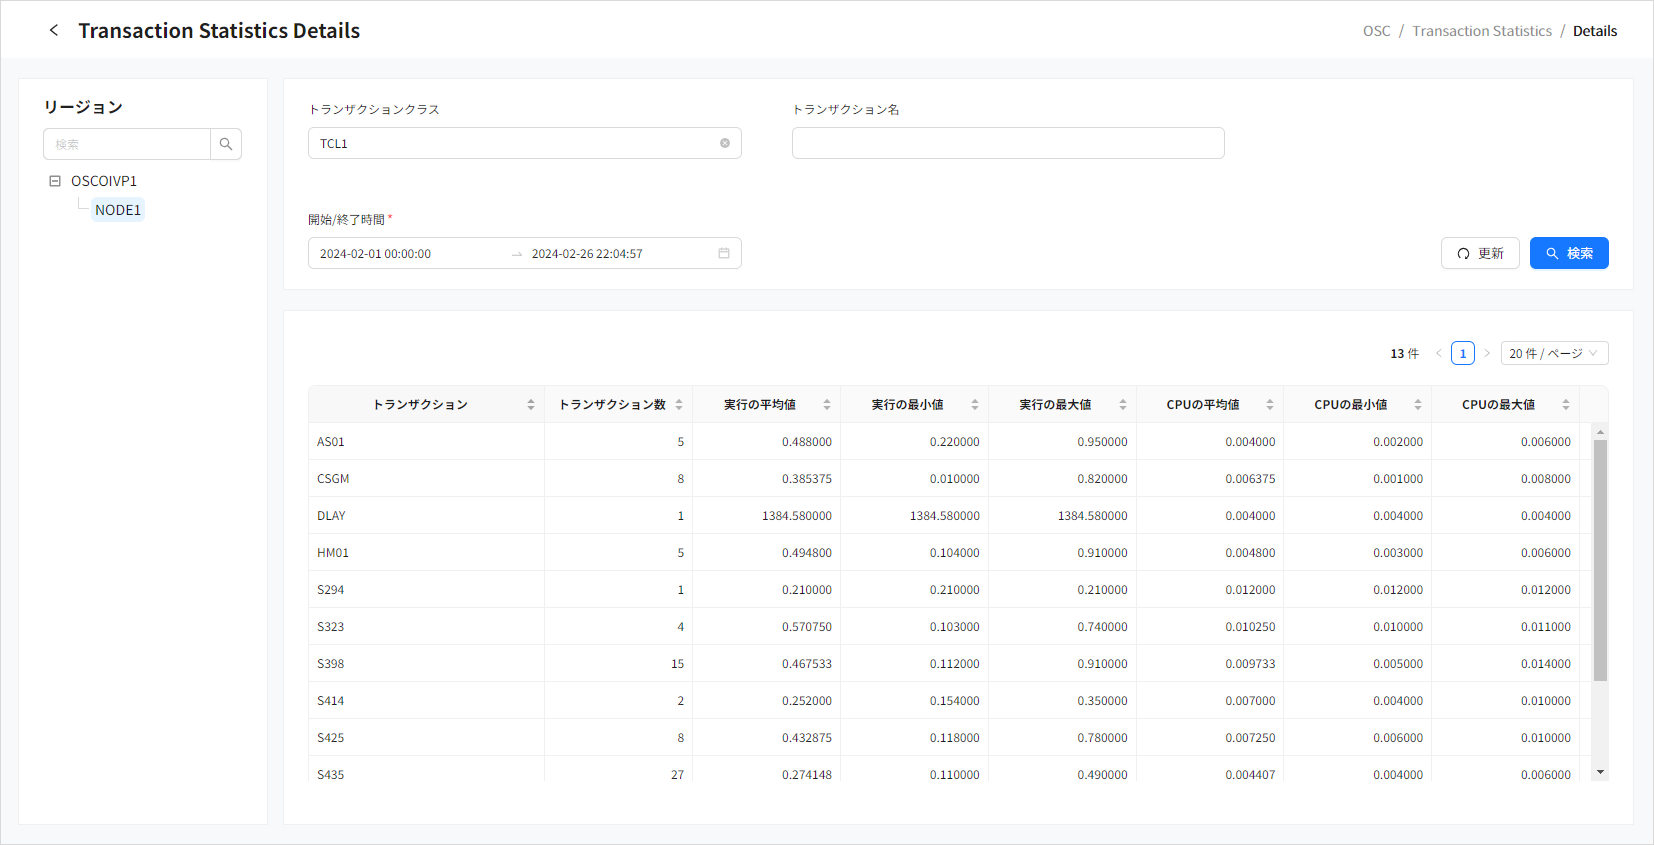Viewport: 1654px width, 845px height.
Task: Focus the トランザクション名 input field
Action: [1008, 143]
